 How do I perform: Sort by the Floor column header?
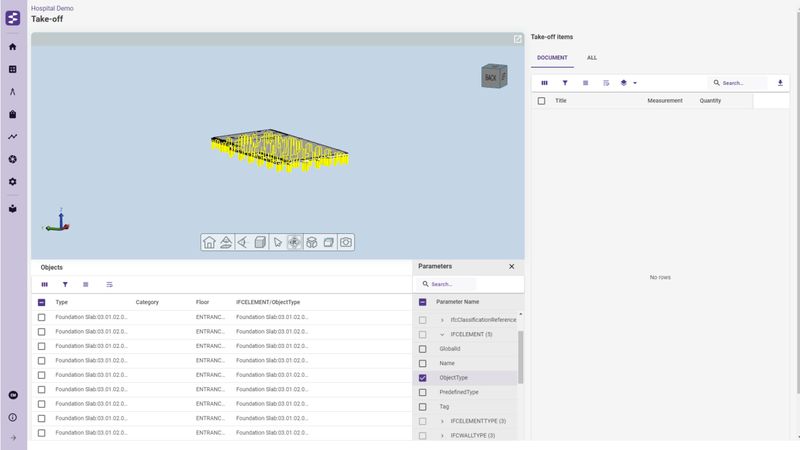click(203, 302)
